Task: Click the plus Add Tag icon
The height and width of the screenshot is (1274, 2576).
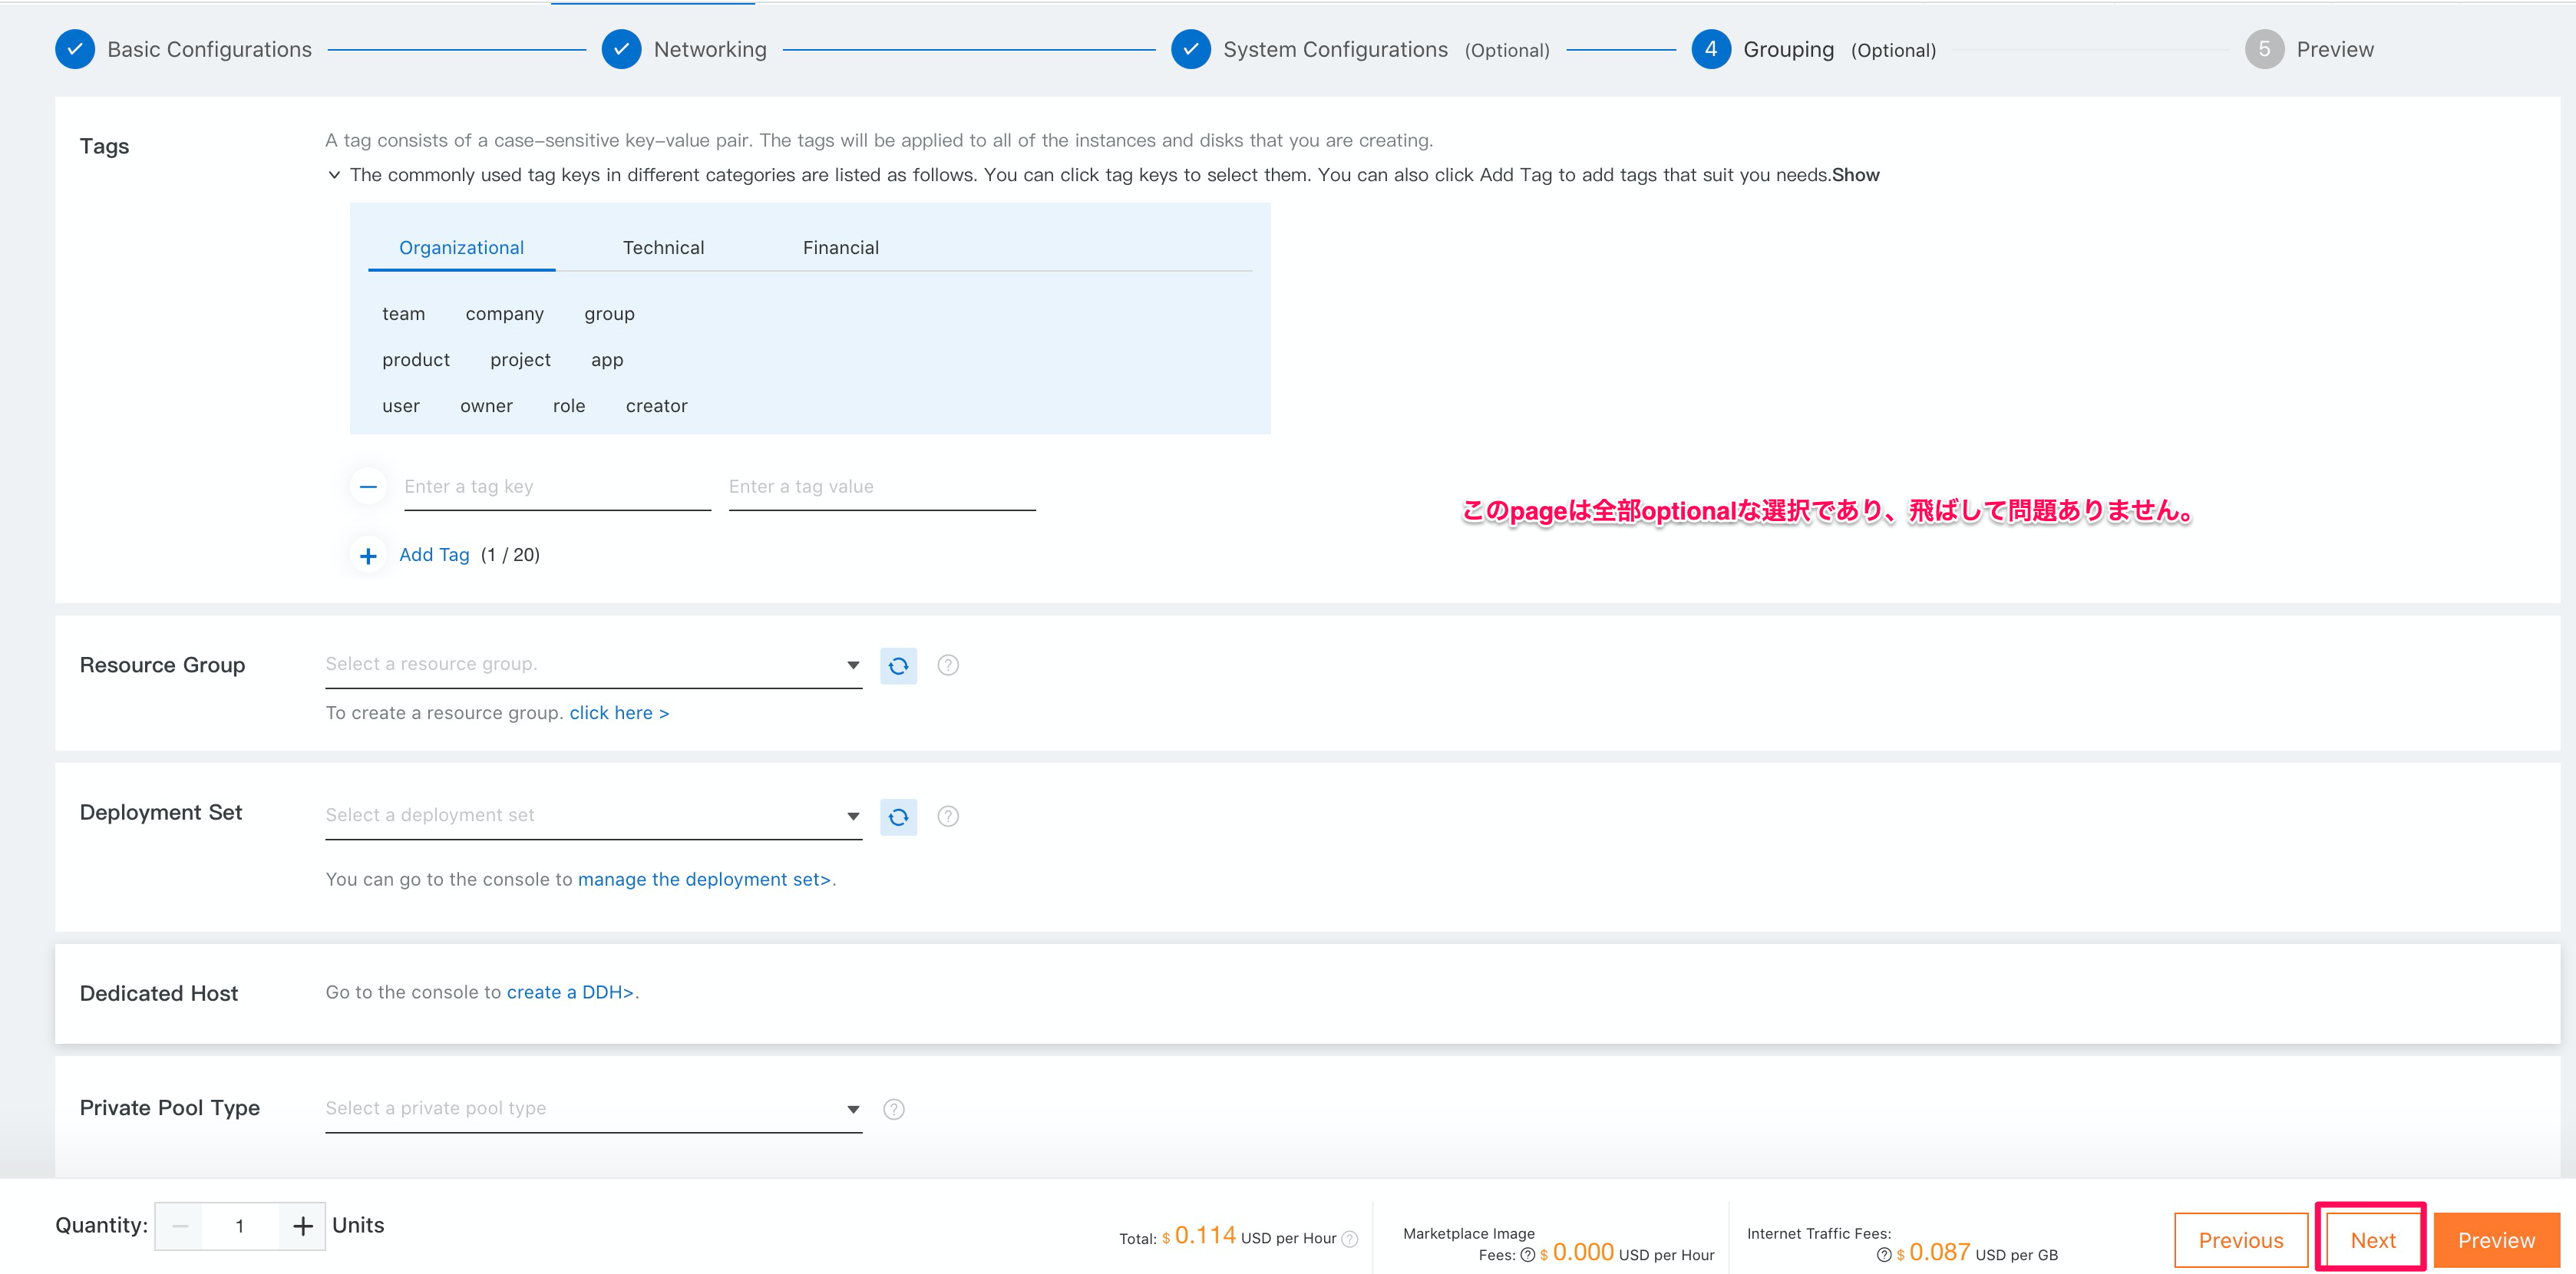Action: pos(368,556)
